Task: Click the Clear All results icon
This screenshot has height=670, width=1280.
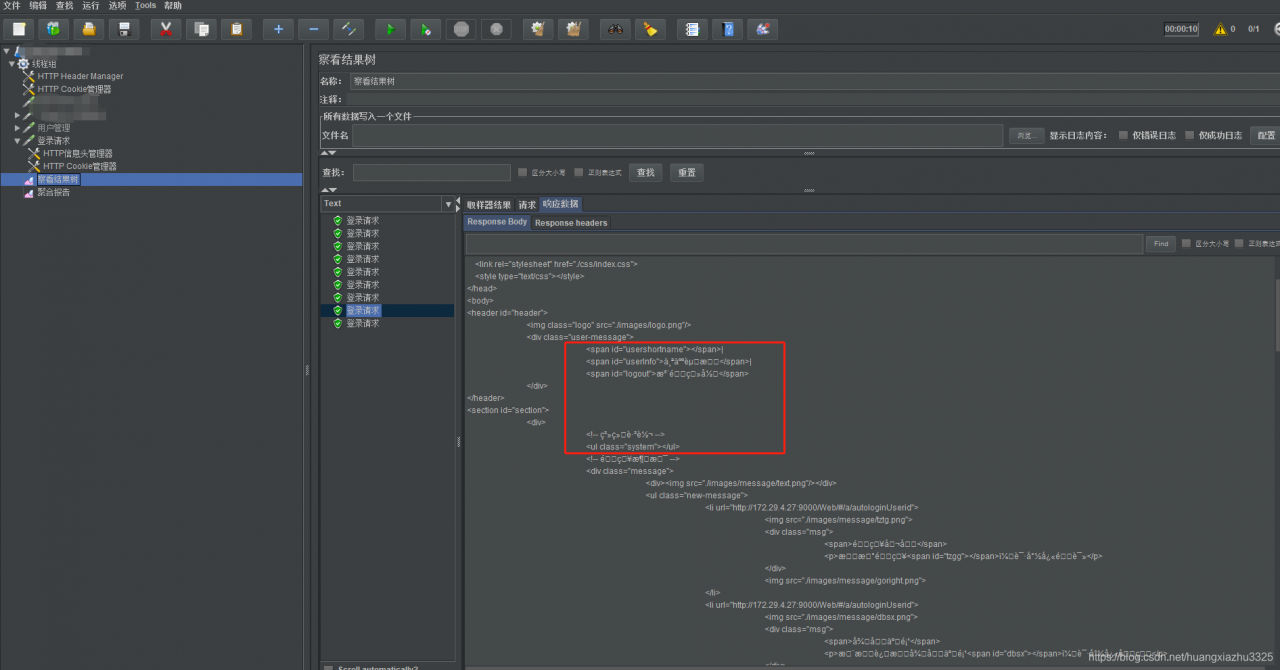Action: coord(573,29)
